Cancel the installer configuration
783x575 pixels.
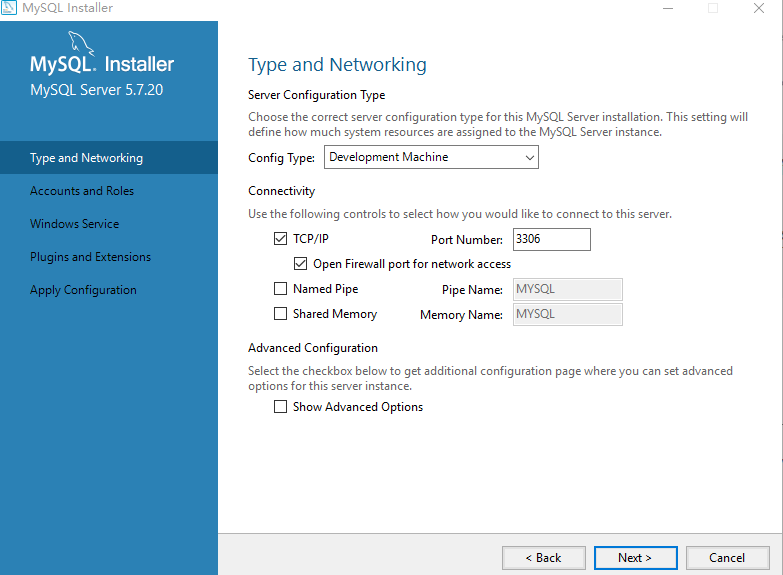point(728,558)
